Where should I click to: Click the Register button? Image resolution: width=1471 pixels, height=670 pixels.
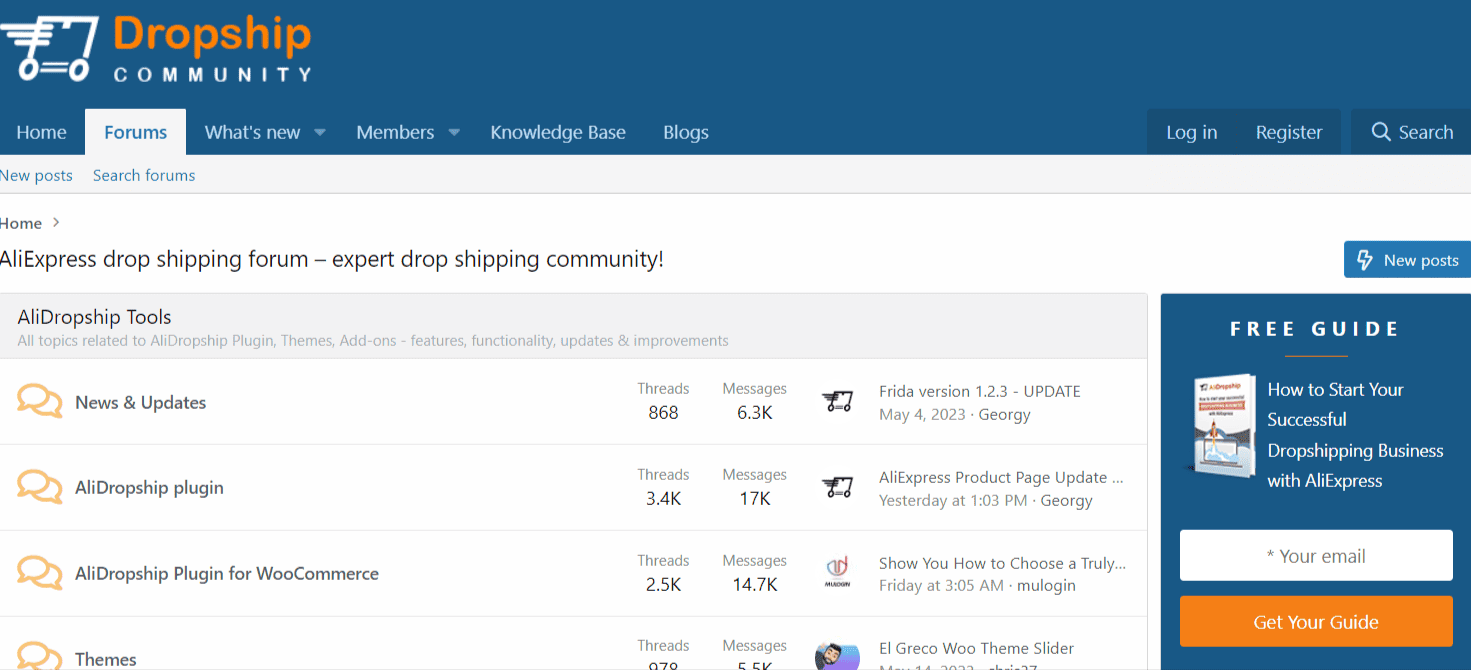(x=1288, y=131)
